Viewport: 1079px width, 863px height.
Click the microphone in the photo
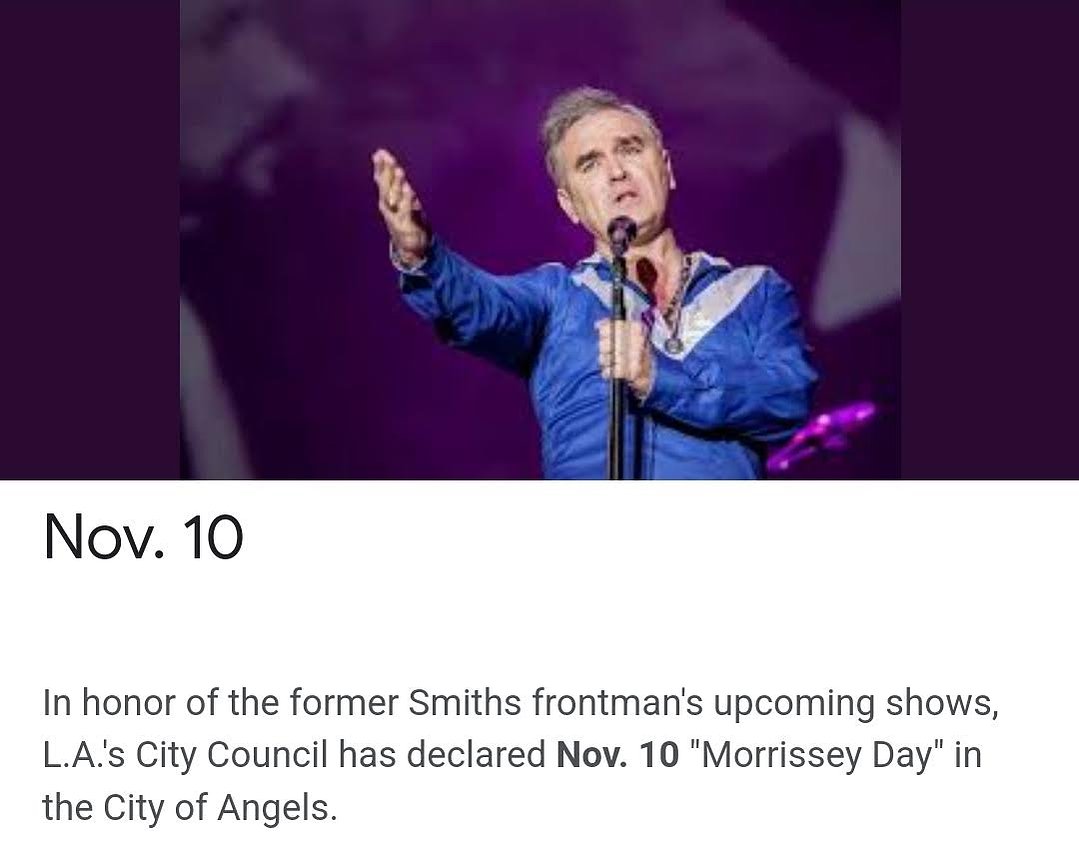click(622, 233)
